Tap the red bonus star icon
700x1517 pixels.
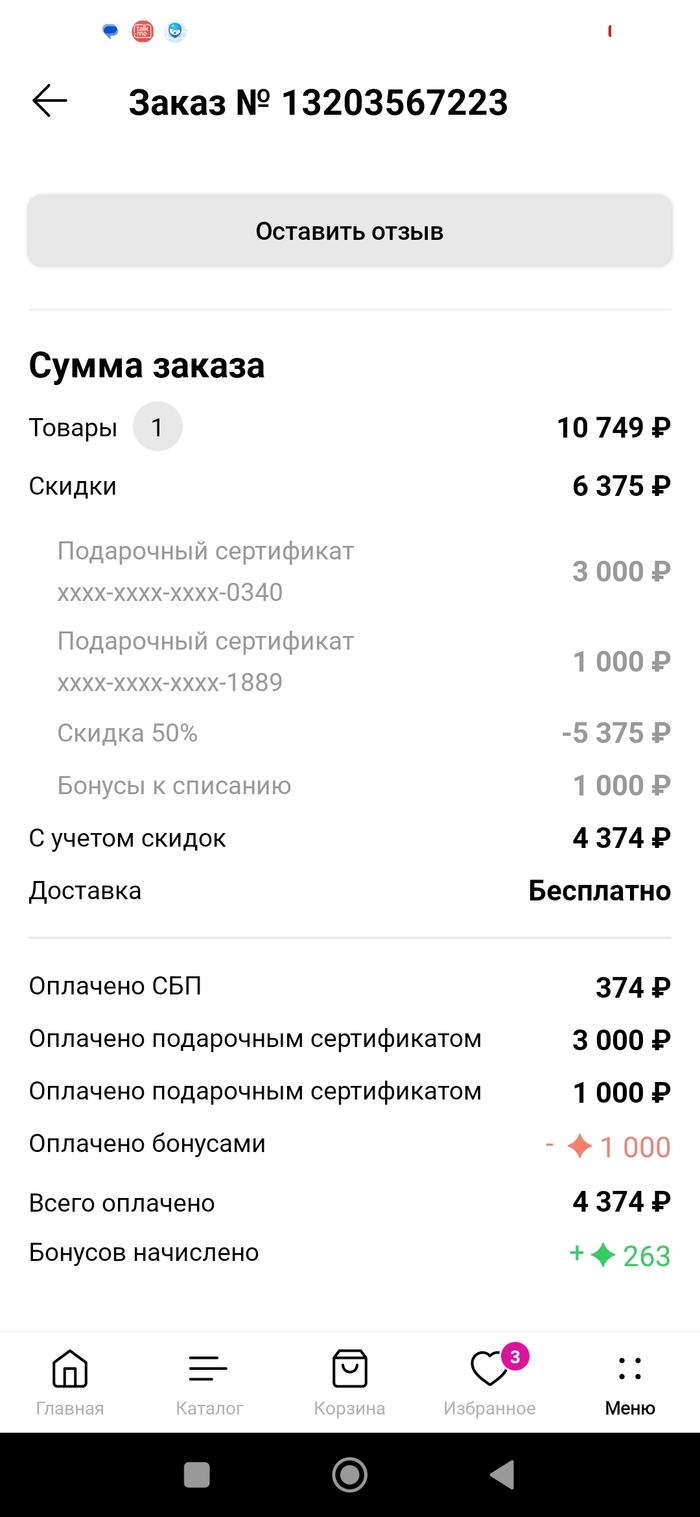[x=579, y=1146]
